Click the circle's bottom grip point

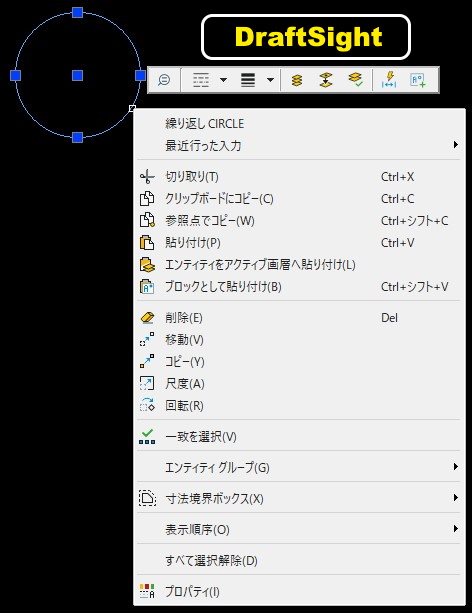click(x=77, y=137)
